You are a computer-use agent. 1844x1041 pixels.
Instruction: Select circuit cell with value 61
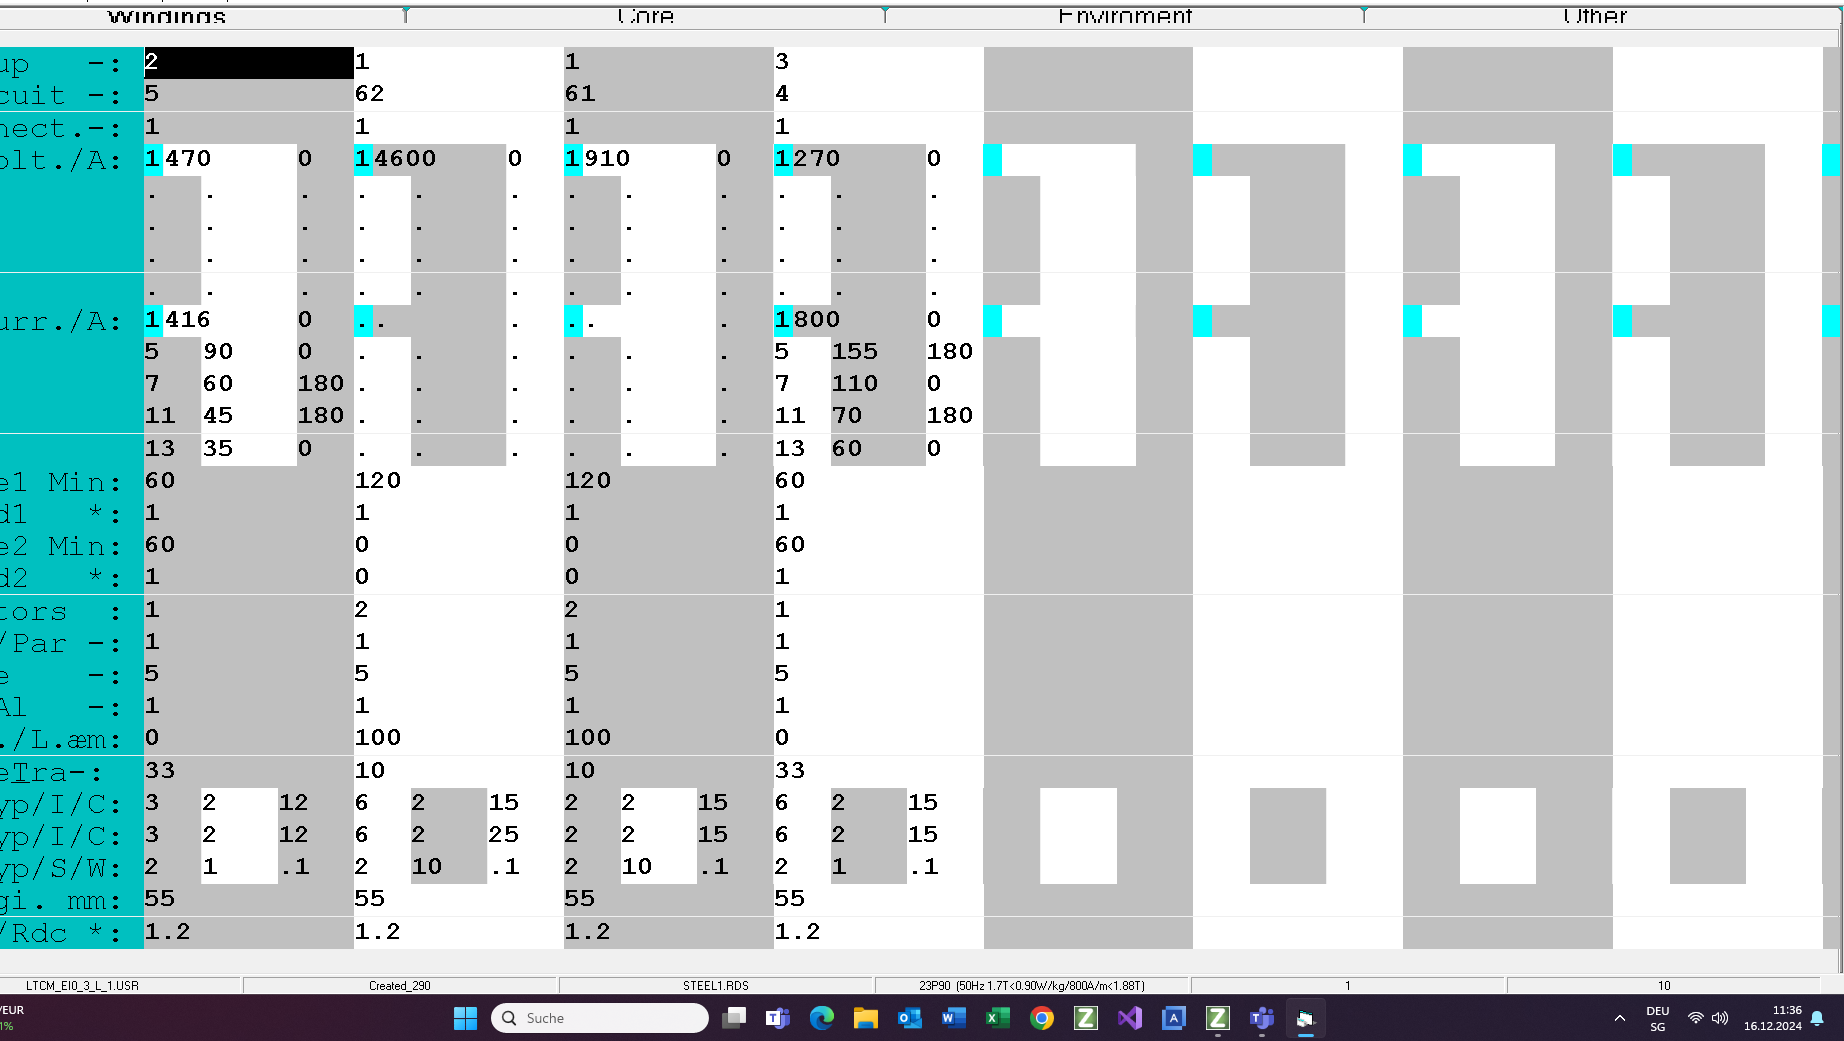669,94
